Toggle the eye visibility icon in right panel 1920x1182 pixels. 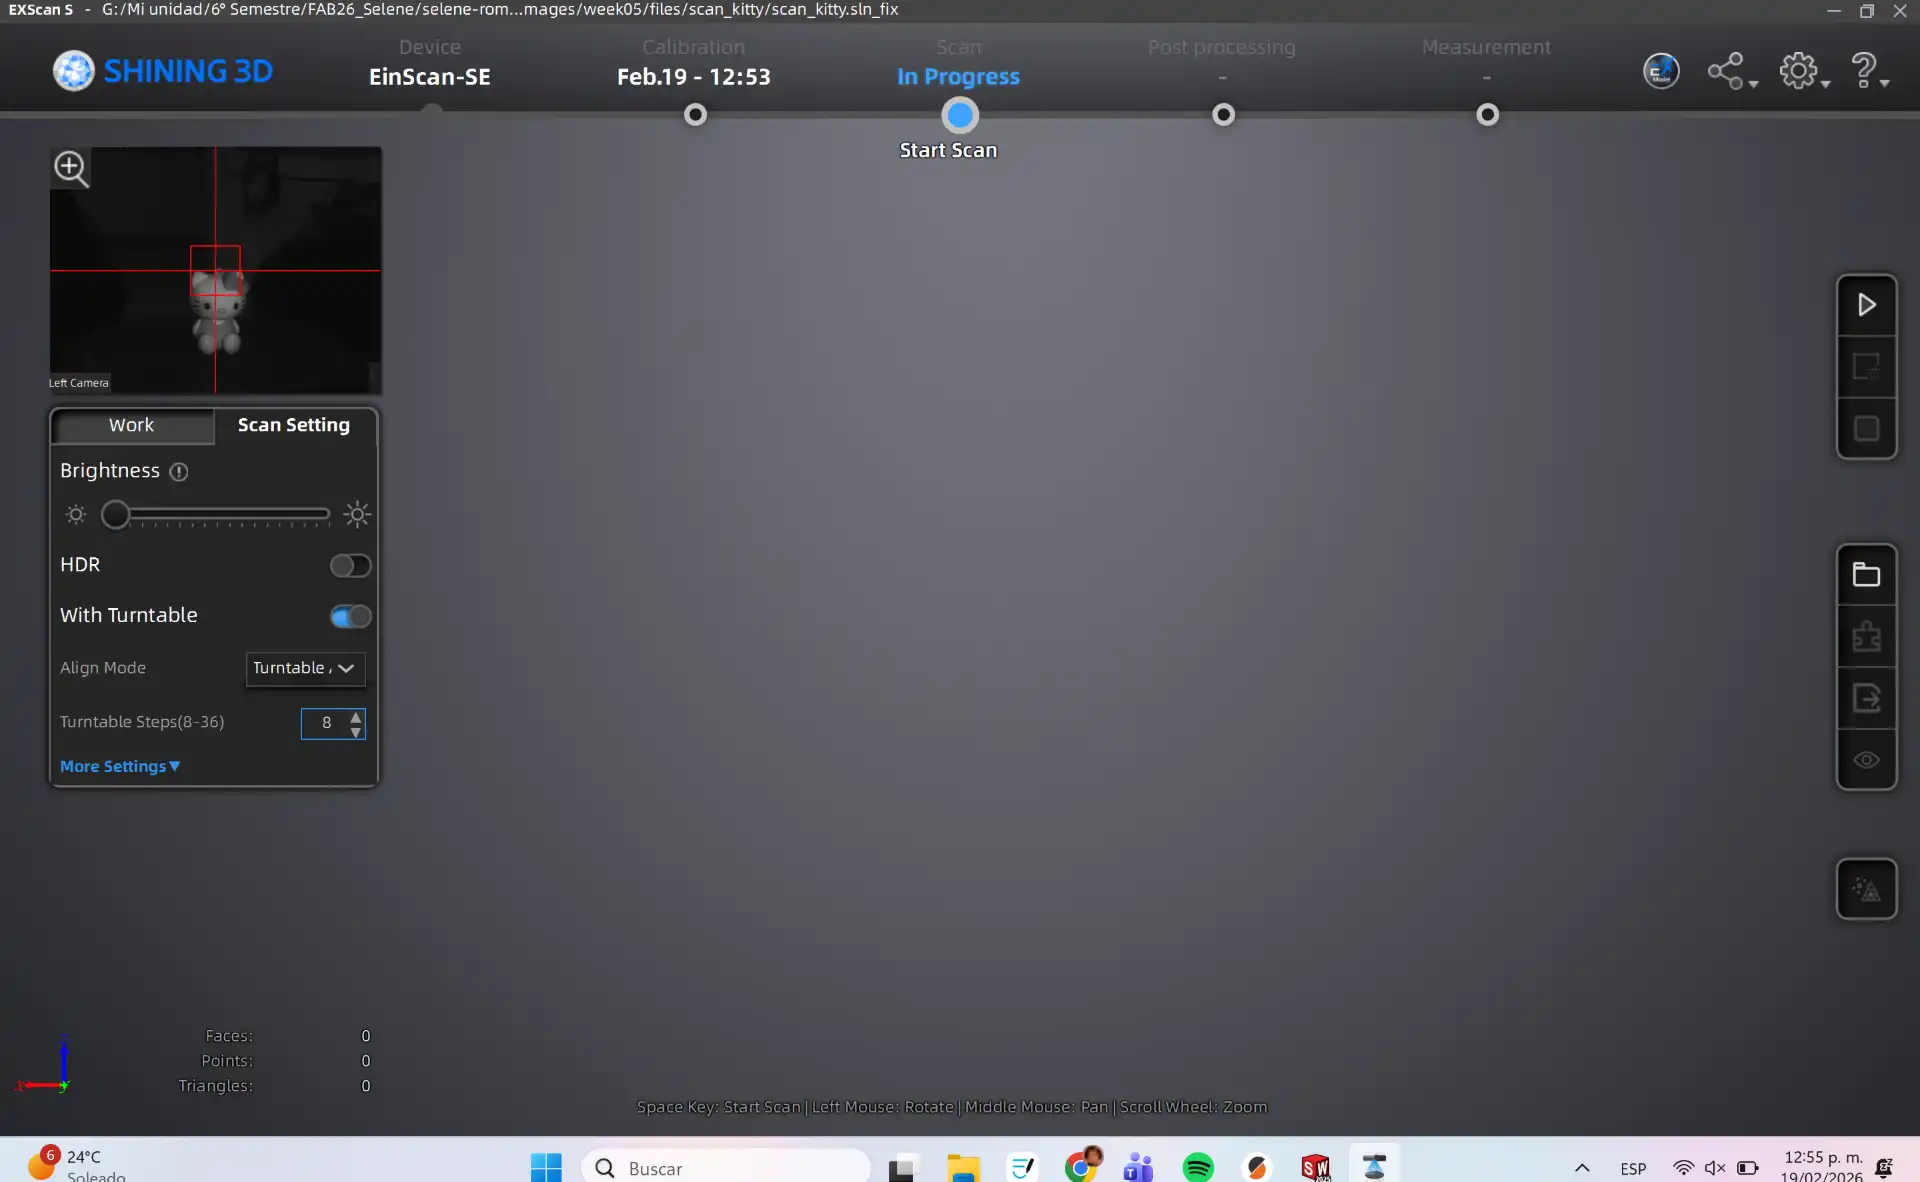click(x=1866, y=760)
